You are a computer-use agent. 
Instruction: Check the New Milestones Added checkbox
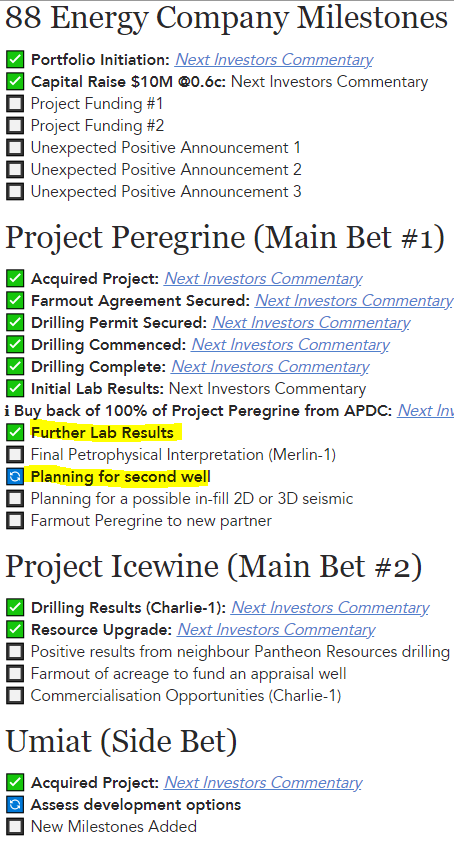click(x=15, y=826)
